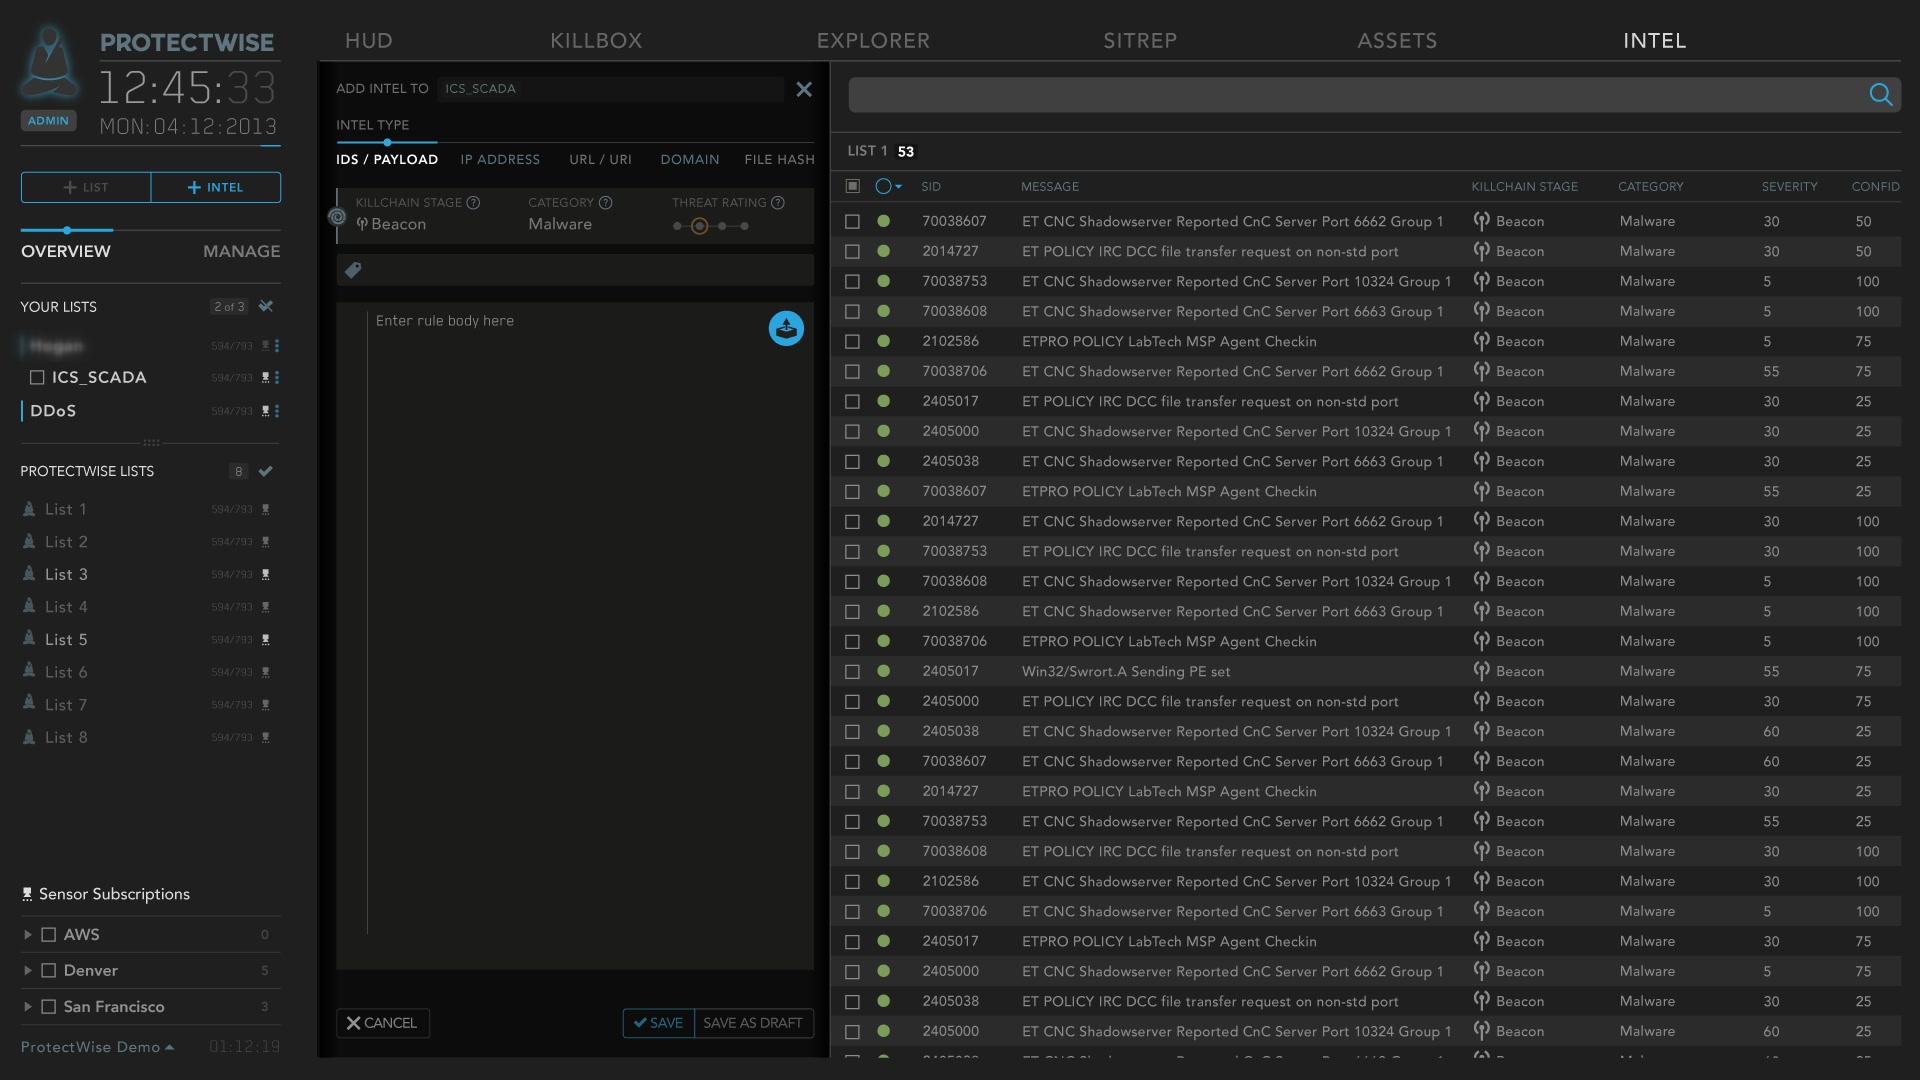
Task: Open Killchain Stage help question mark
Action: pyautogui.click(x=473, y=202)
